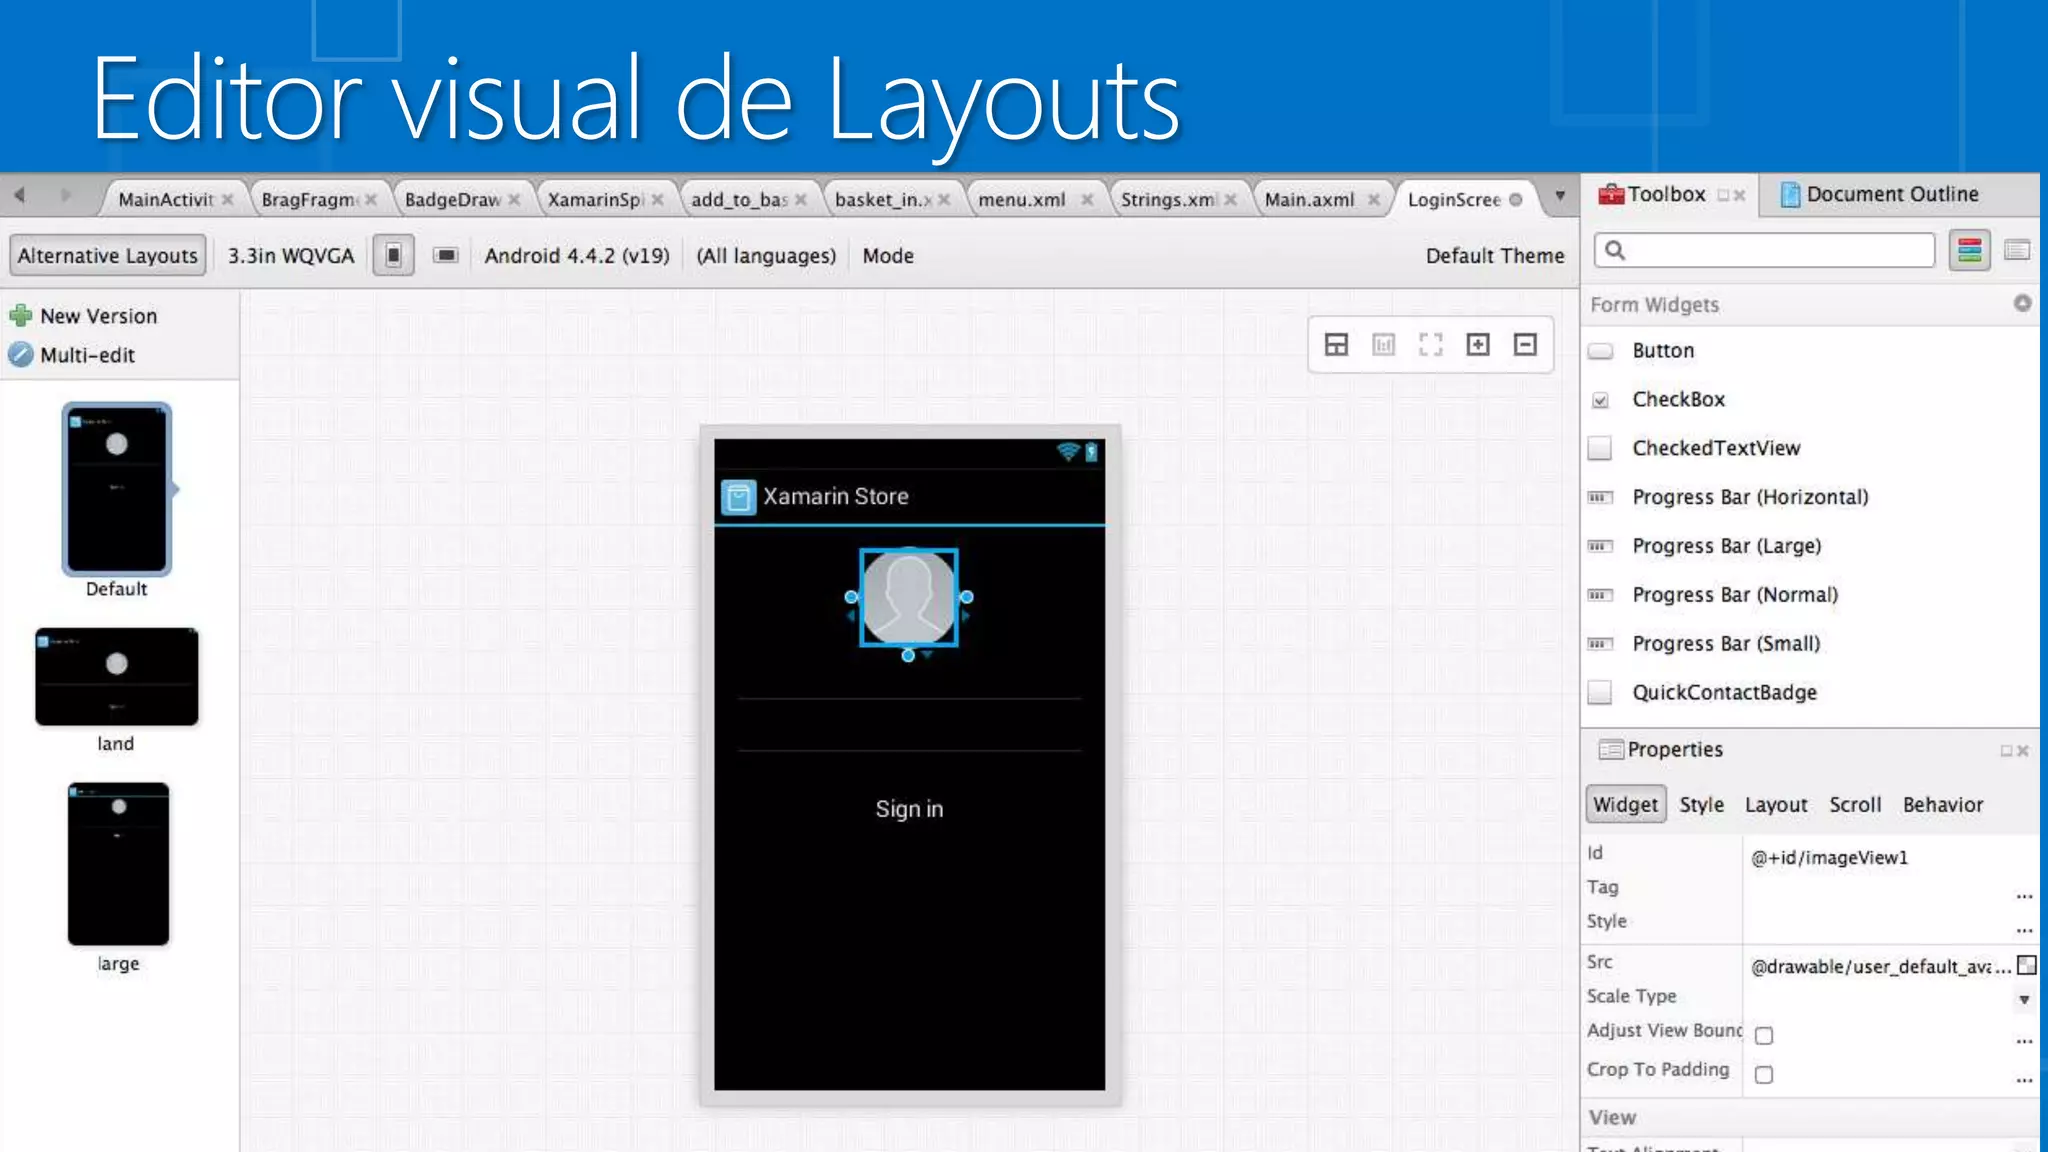Switch to the Layout properties tab

tap(1776, 805)
